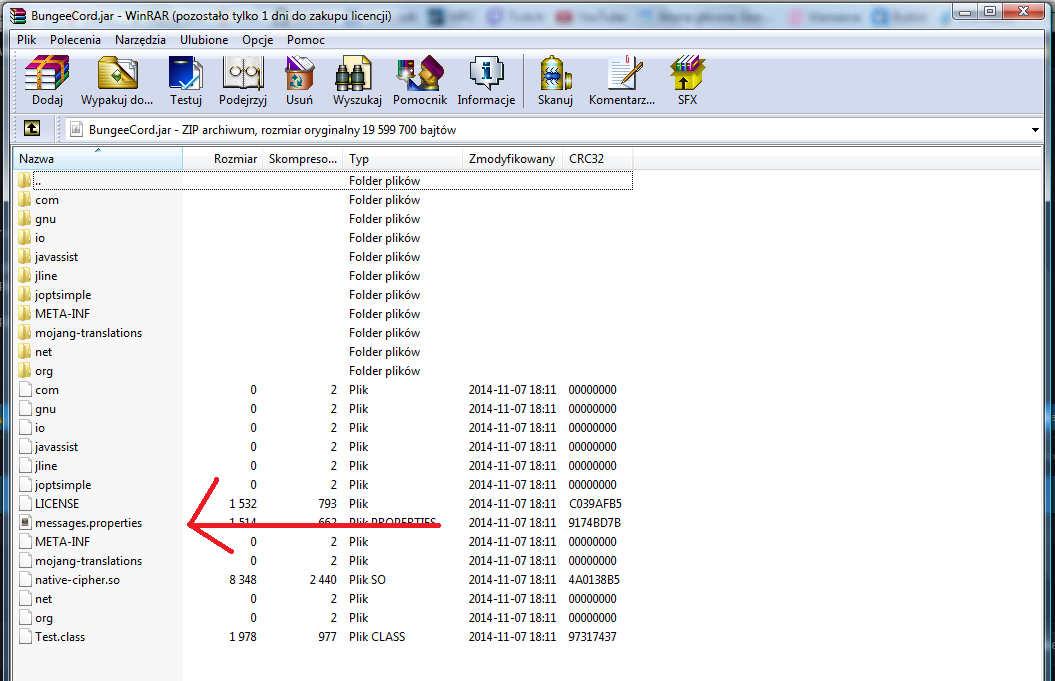
Task: Run Skanuj virus scan icon
Action: 555,81
